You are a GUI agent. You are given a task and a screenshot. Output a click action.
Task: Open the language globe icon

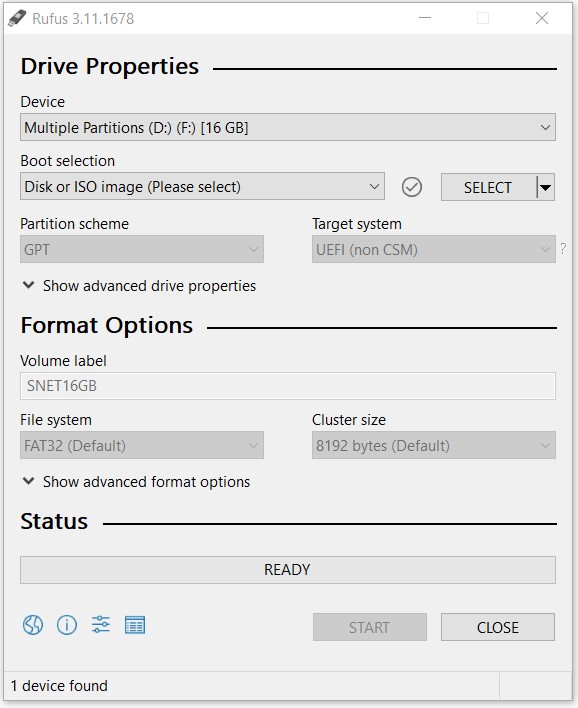pyautogui.click(x=33, y=625)
